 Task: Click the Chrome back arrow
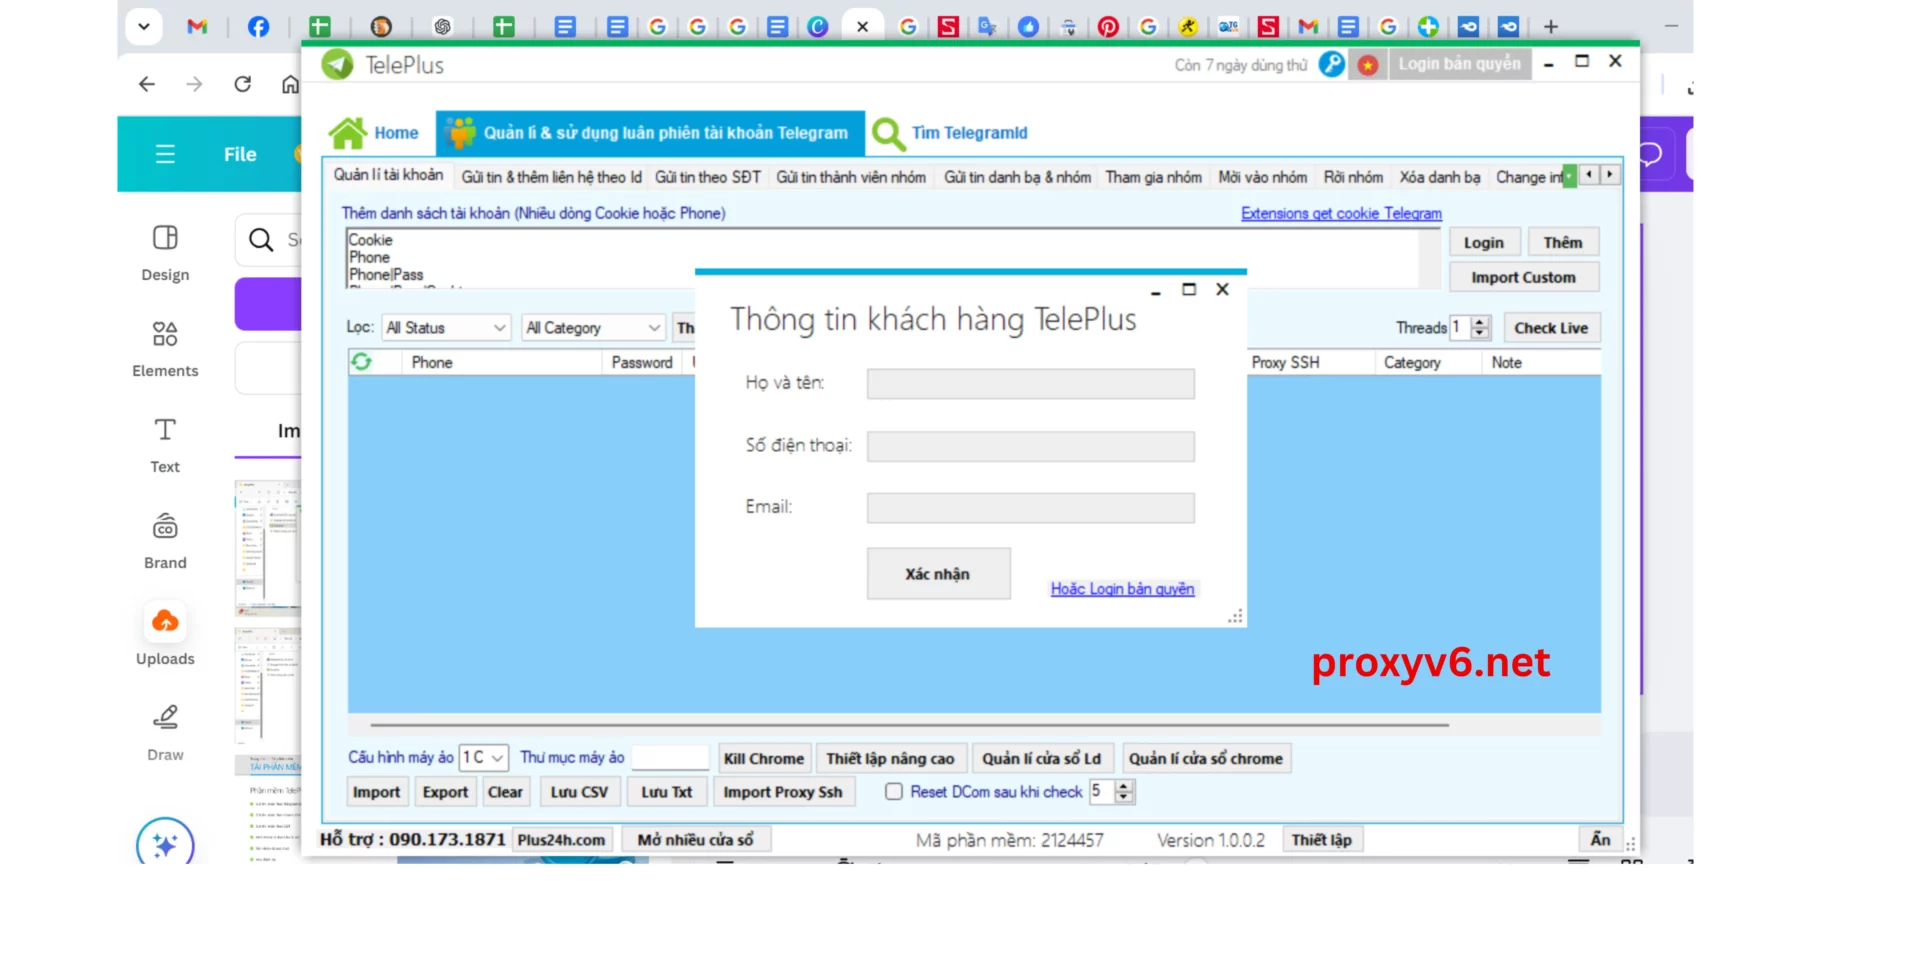pyautogui.click(x=147, y=84)
